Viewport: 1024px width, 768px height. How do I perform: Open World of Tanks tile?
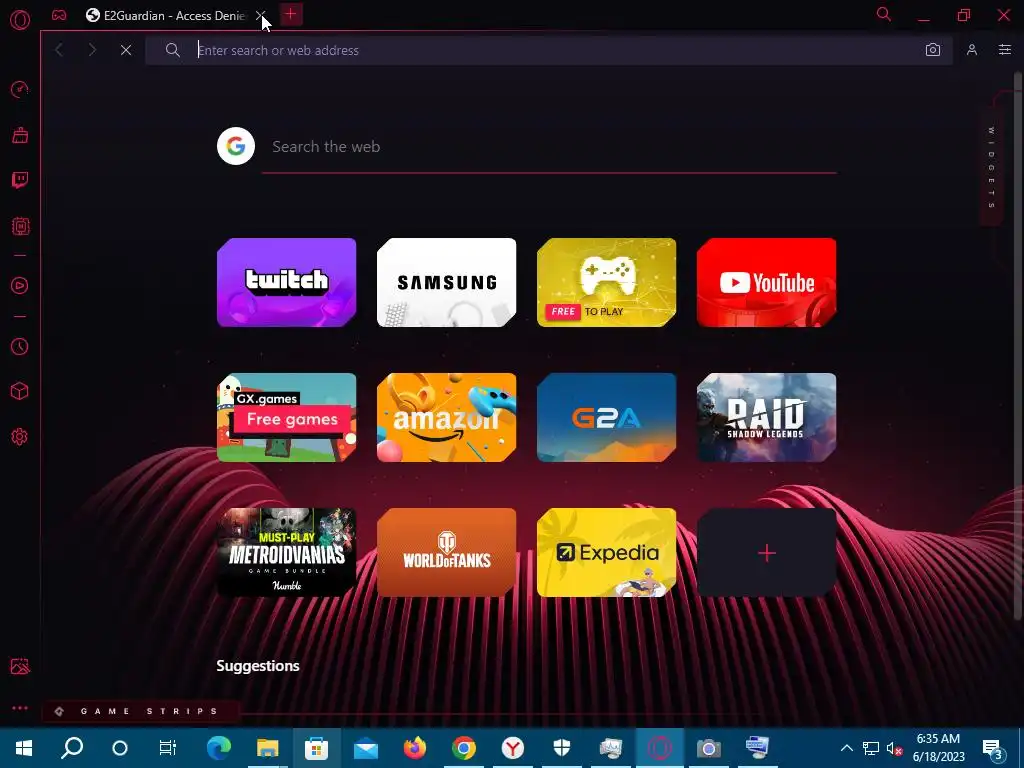click(447, 552)
